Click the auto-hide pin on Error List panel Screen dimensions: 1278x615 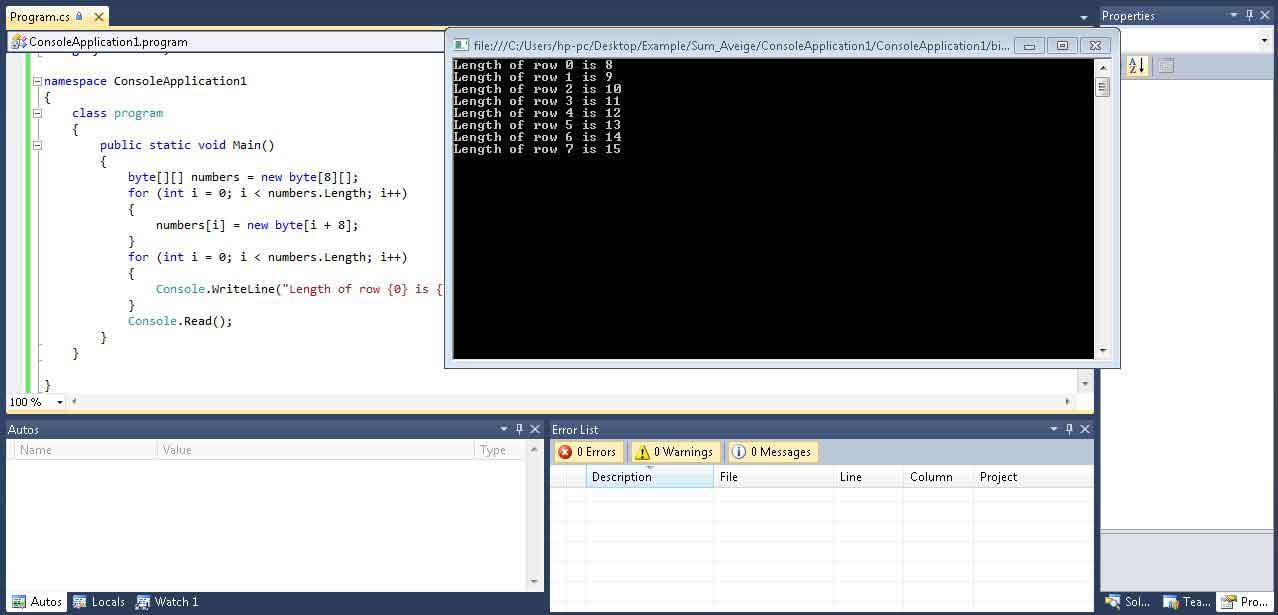click(x=1069, y=429)
